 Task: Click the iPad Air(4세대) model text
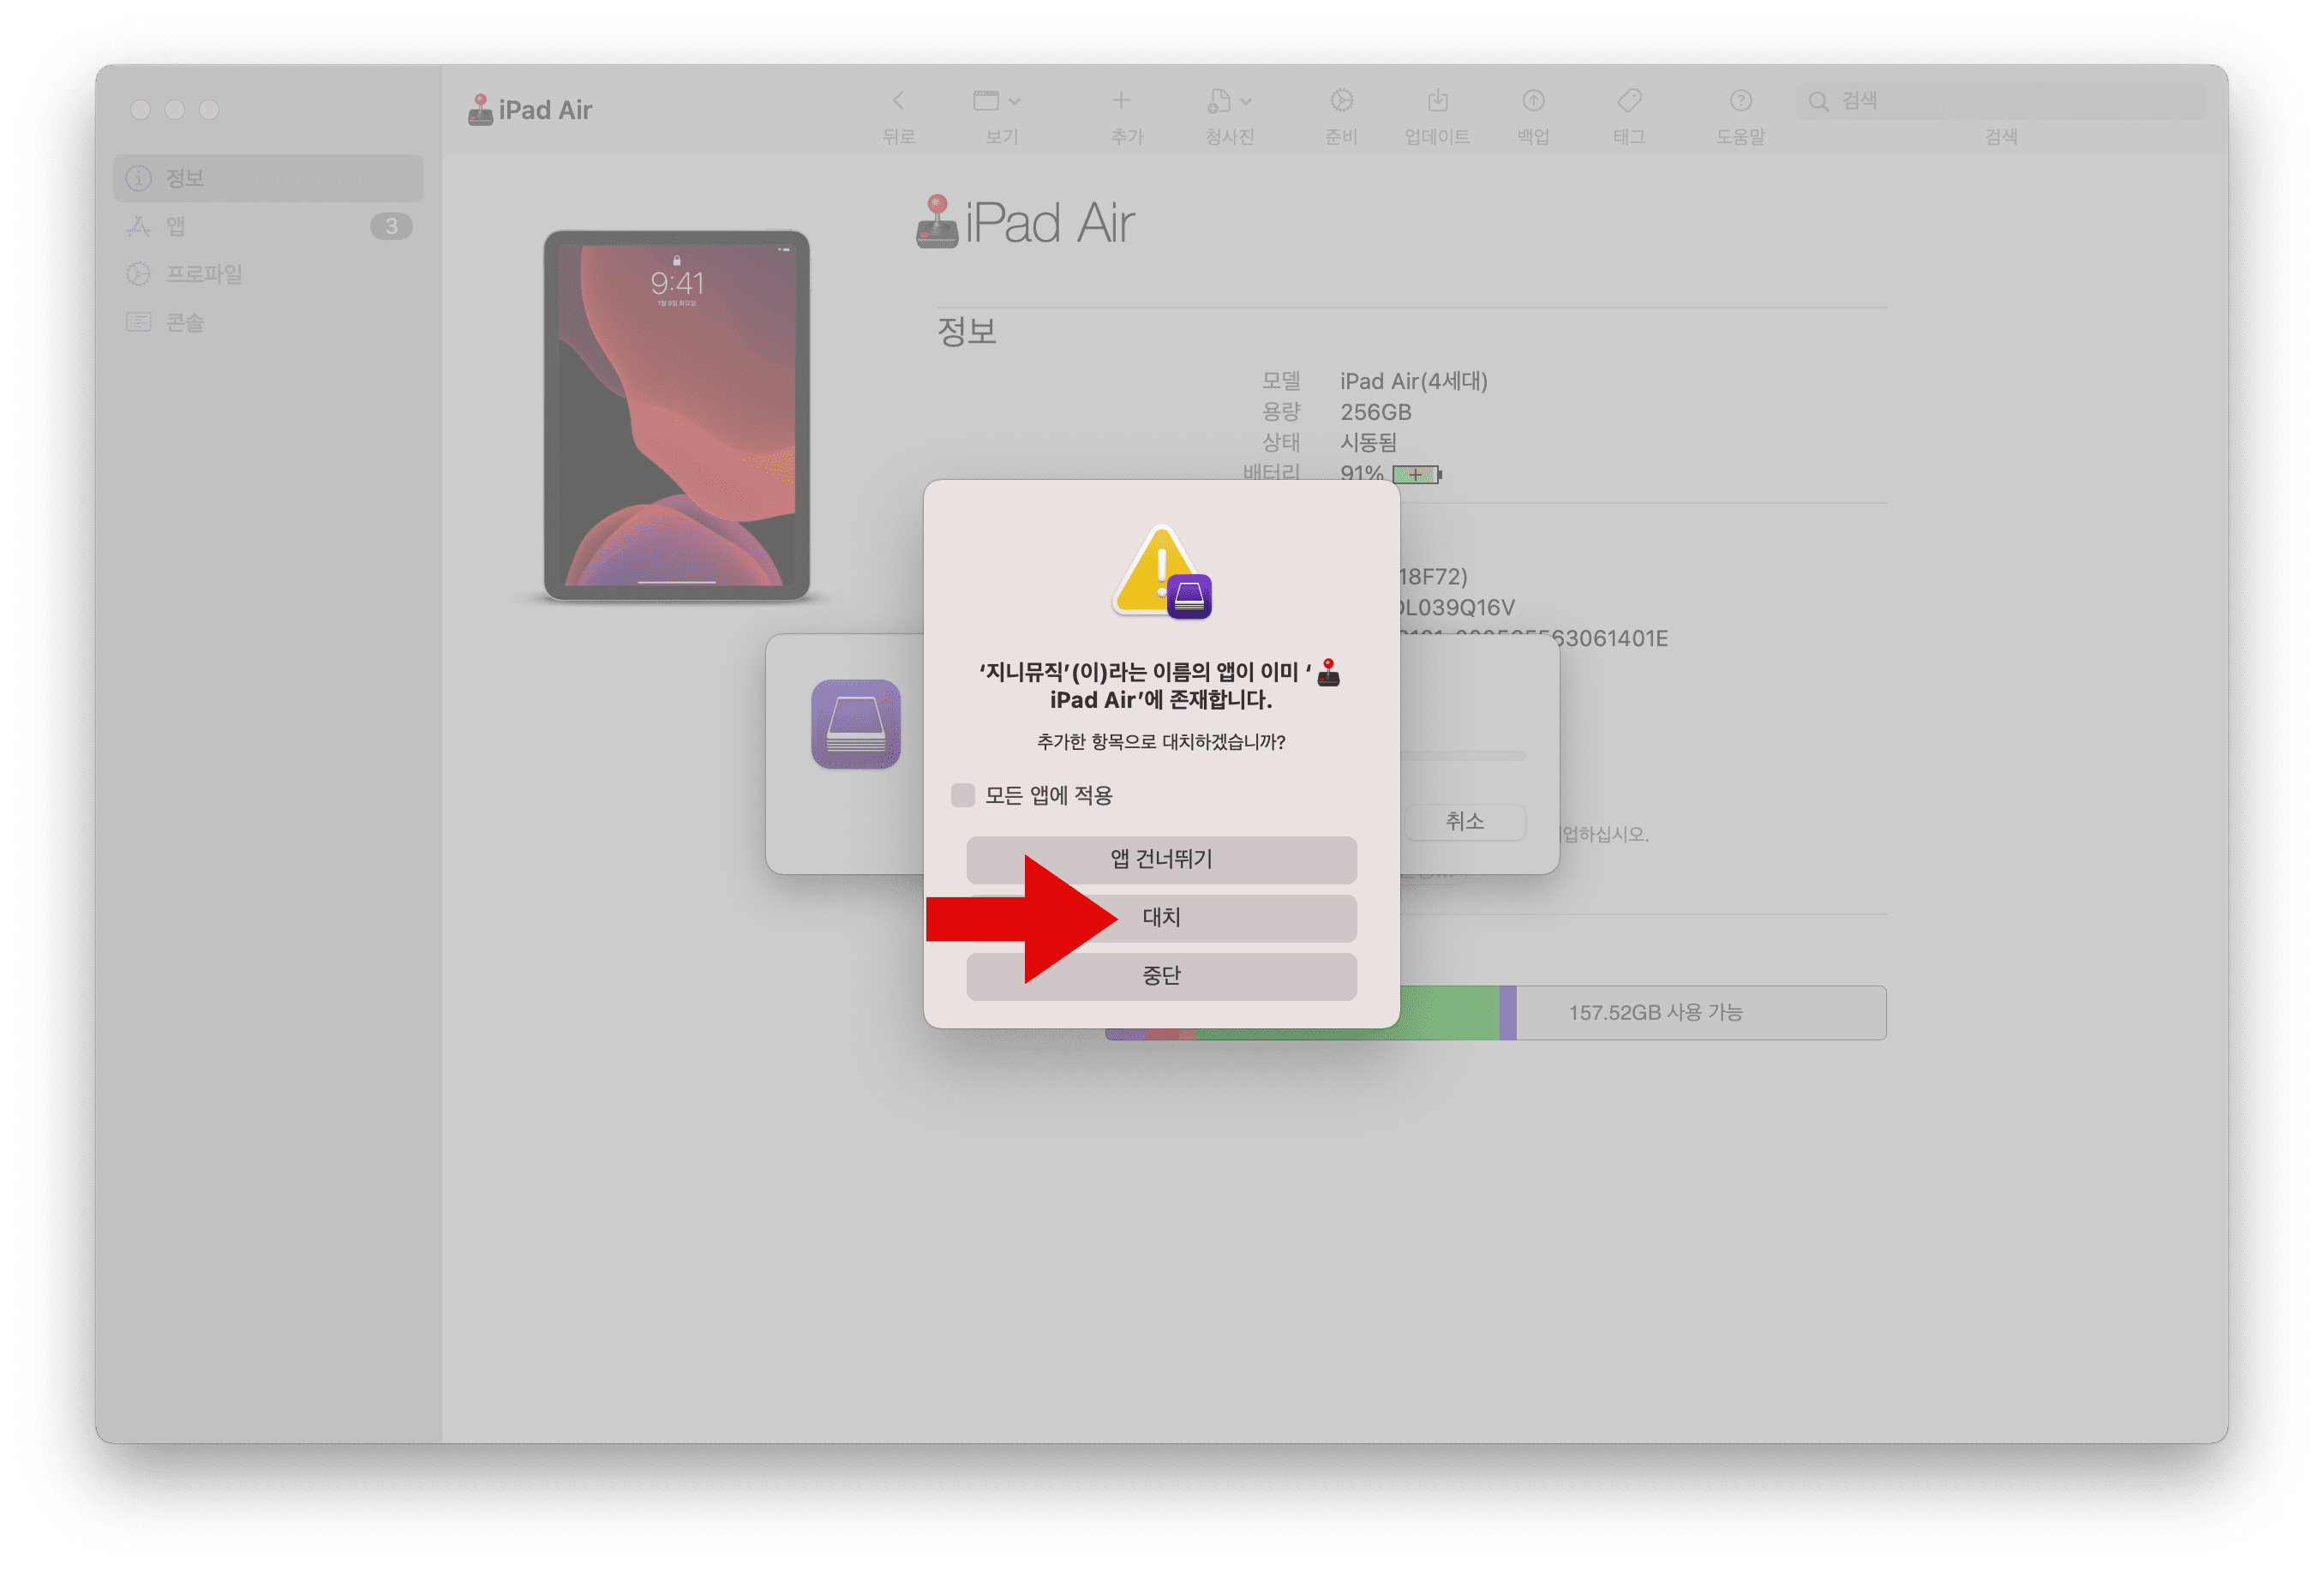(x=1413, y=381)
